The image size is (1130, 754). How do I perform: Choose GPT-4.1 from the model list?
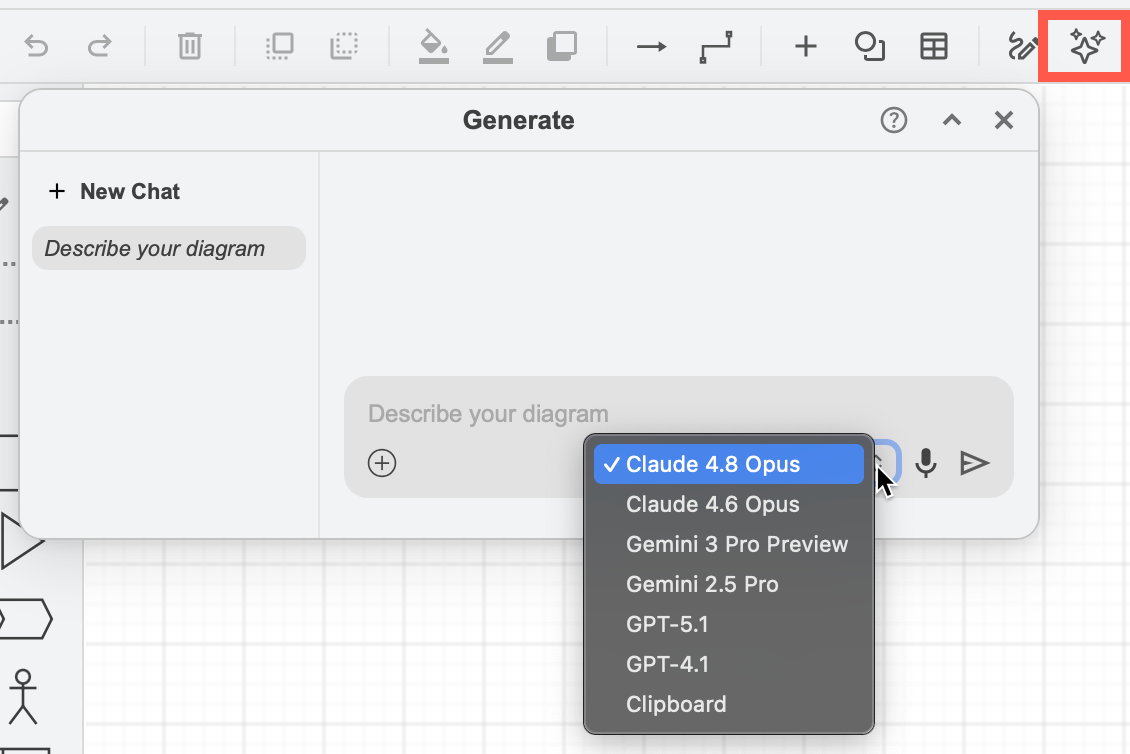(x=729, y=664)
